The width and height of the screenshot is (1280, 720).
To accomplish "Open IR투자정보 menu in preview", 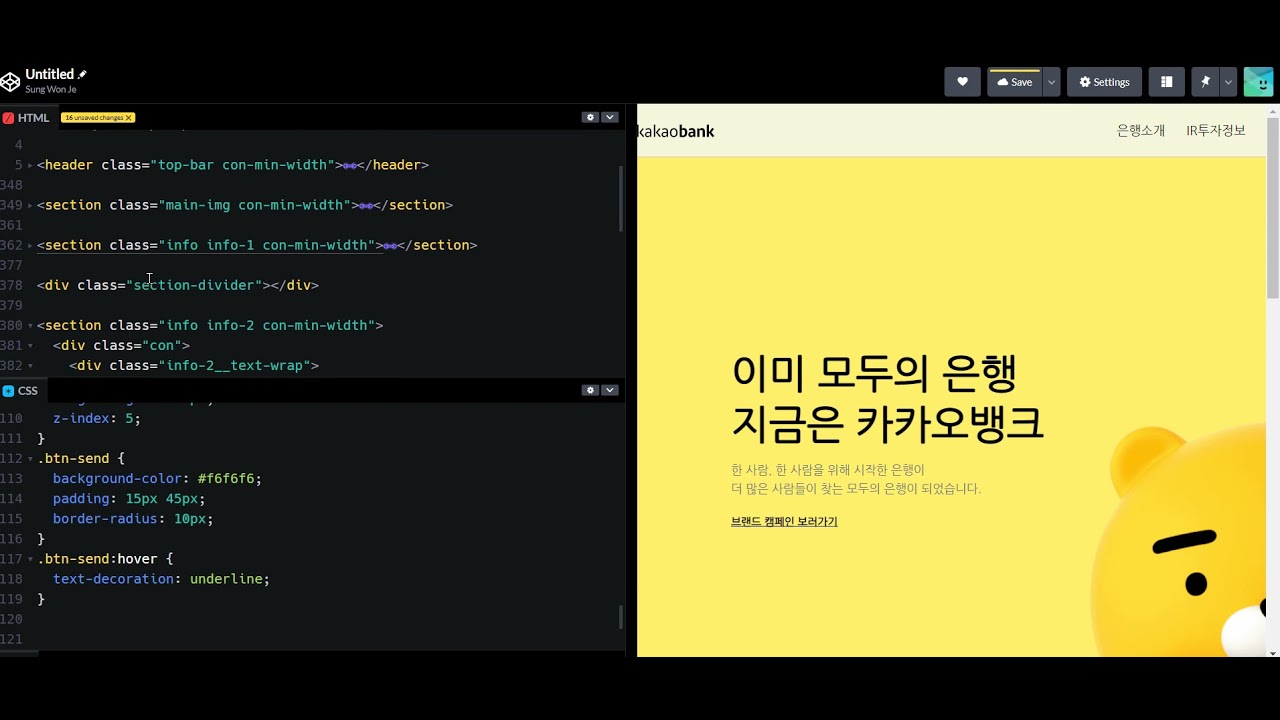I will 1216,131.
